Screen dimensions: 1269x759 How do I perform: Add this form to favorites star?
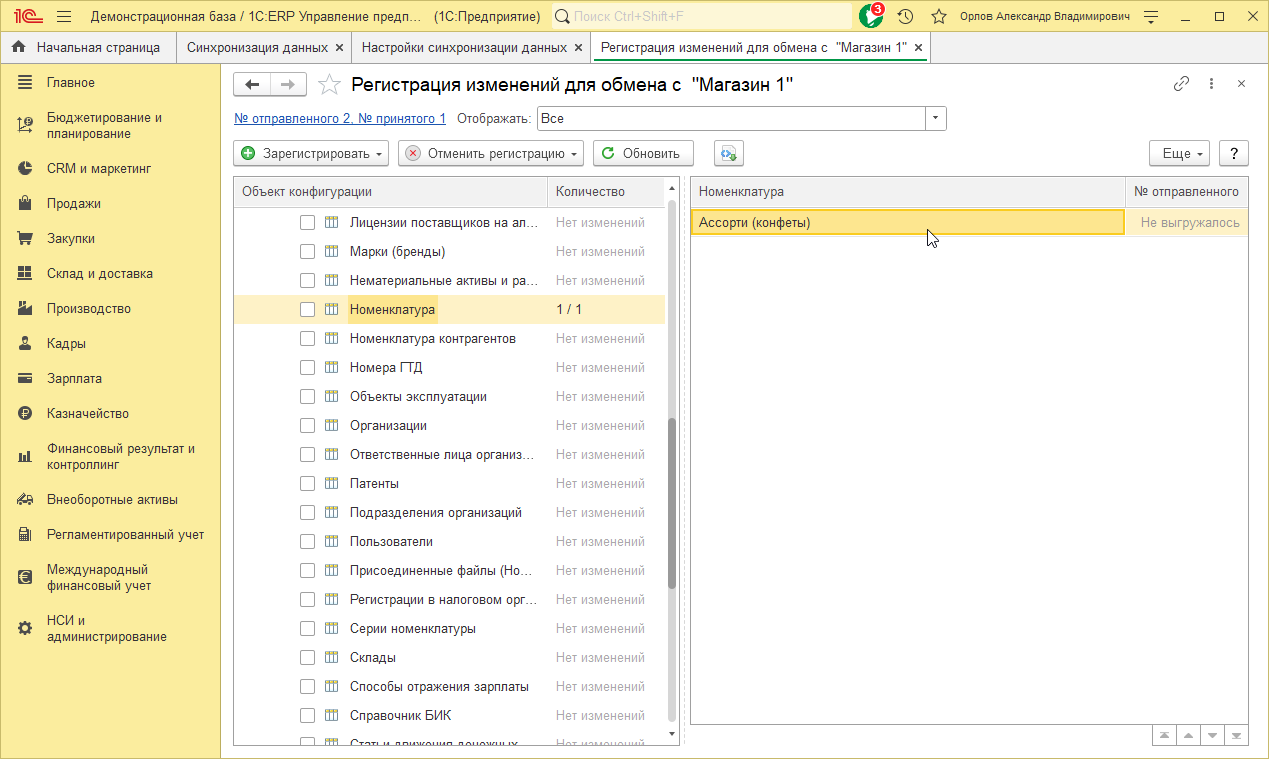(x=329, y=85)
